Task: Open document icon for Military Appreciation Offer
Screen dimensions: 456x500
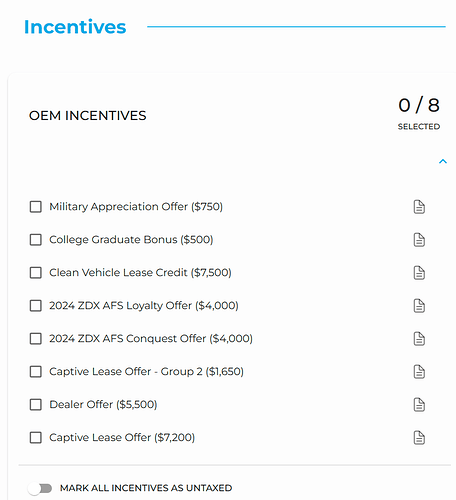Action: point(419,207)
